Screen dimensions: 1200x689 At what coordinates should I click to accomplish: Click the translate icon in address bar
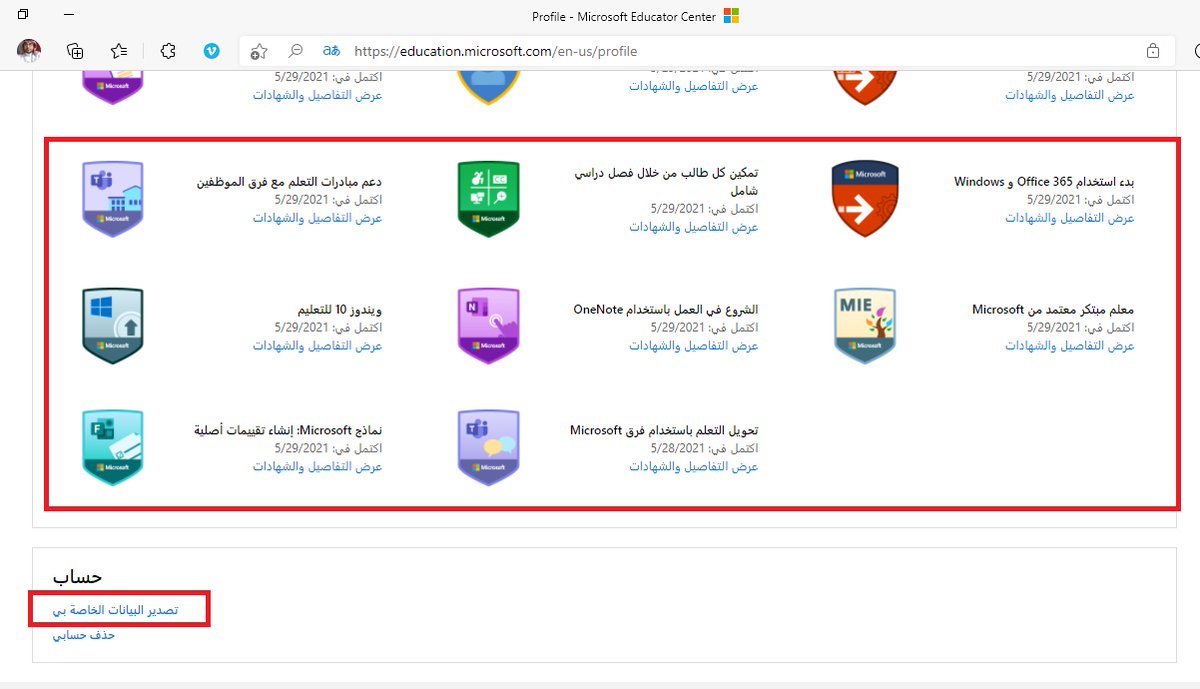[332, 50]
